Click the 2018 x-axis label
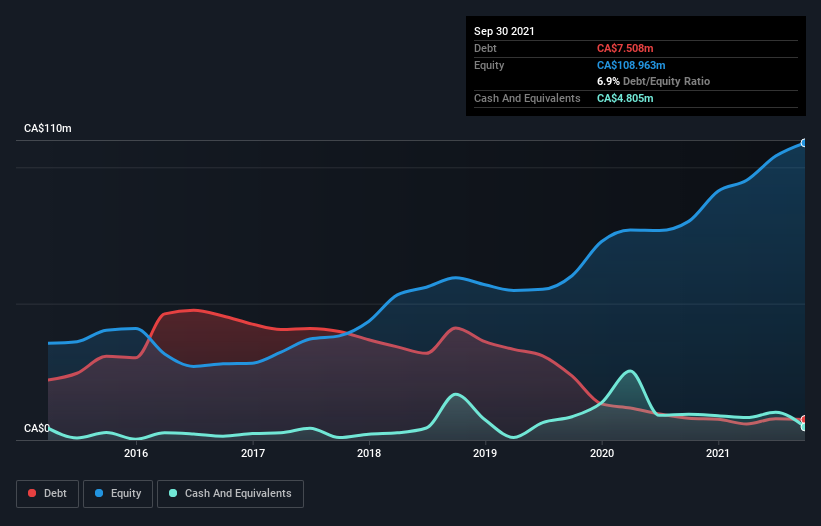The width and height of the screenshot is (821, 526). click(x=369, y=453)
